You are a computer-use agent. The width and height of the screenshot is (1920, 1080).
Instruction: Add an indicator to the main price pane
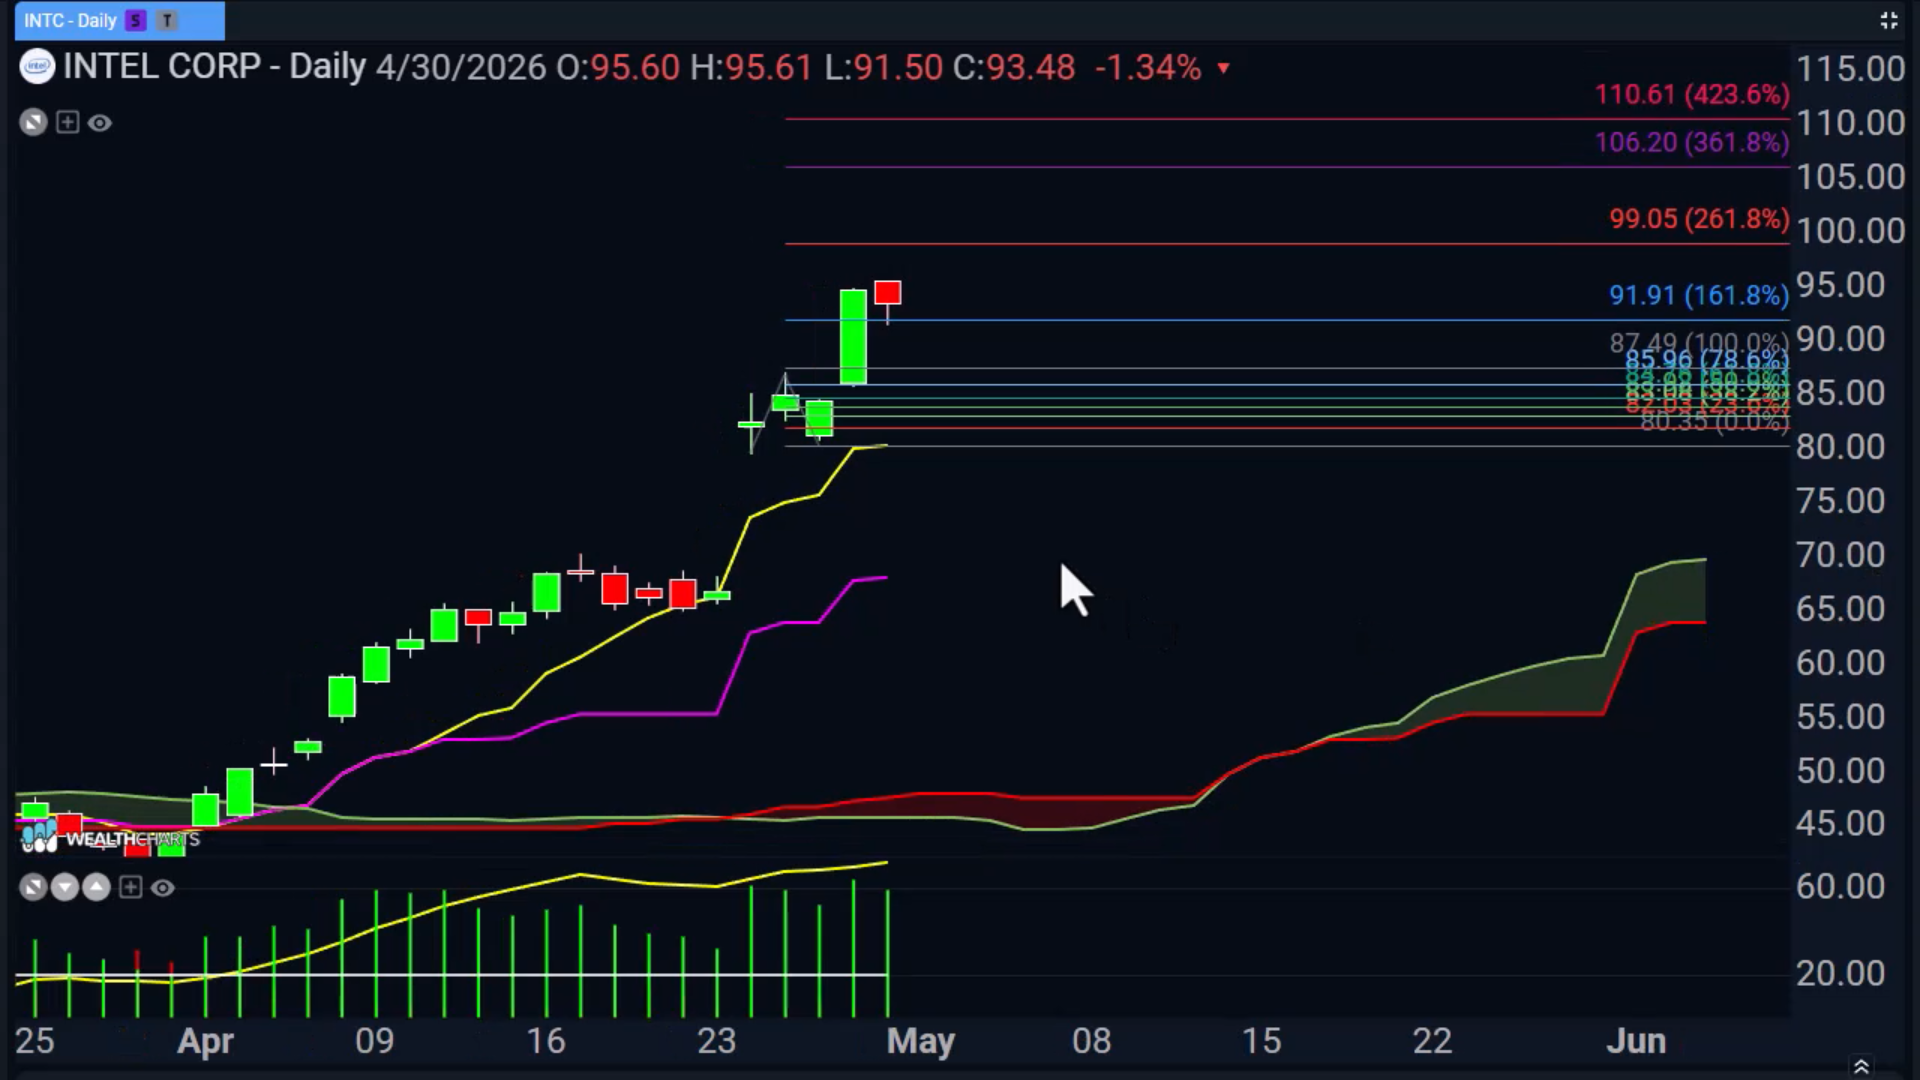point(67,122)
